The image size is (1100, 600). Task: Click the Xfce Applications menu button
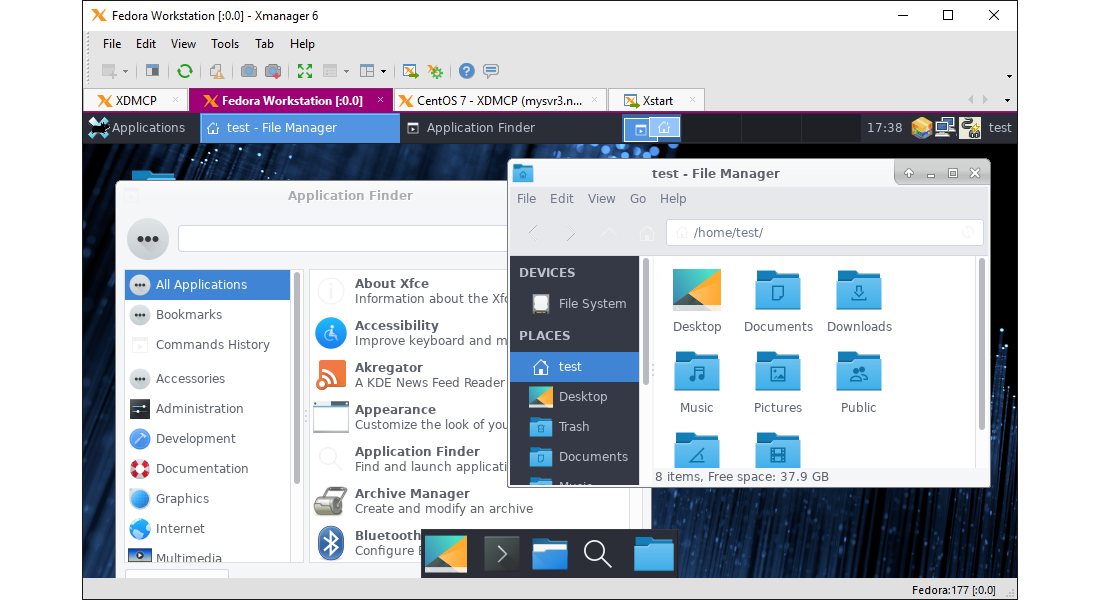pos(137,127)
